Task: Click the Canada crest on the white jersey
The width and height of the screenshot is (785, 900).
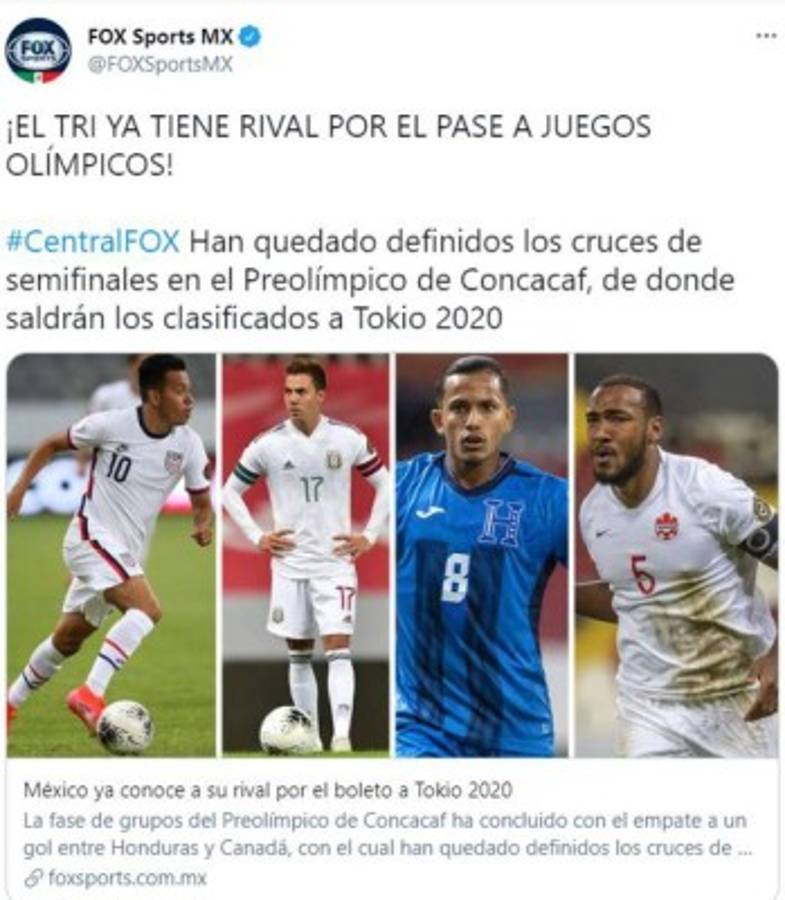Action: click(666, 527)
